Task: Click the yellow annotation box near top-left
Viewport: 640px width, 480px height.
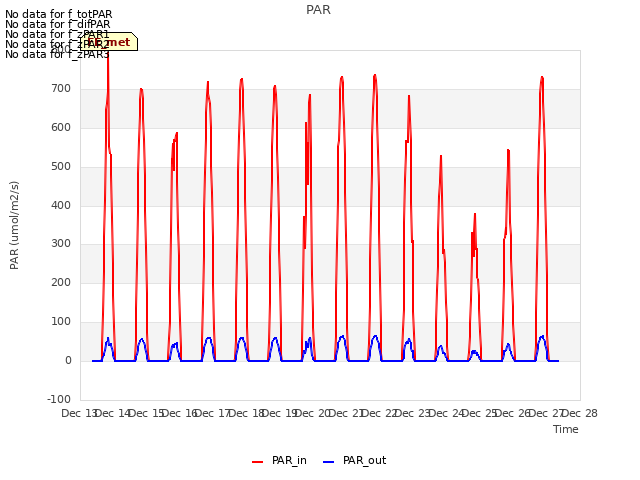Action: pos(109,42)
